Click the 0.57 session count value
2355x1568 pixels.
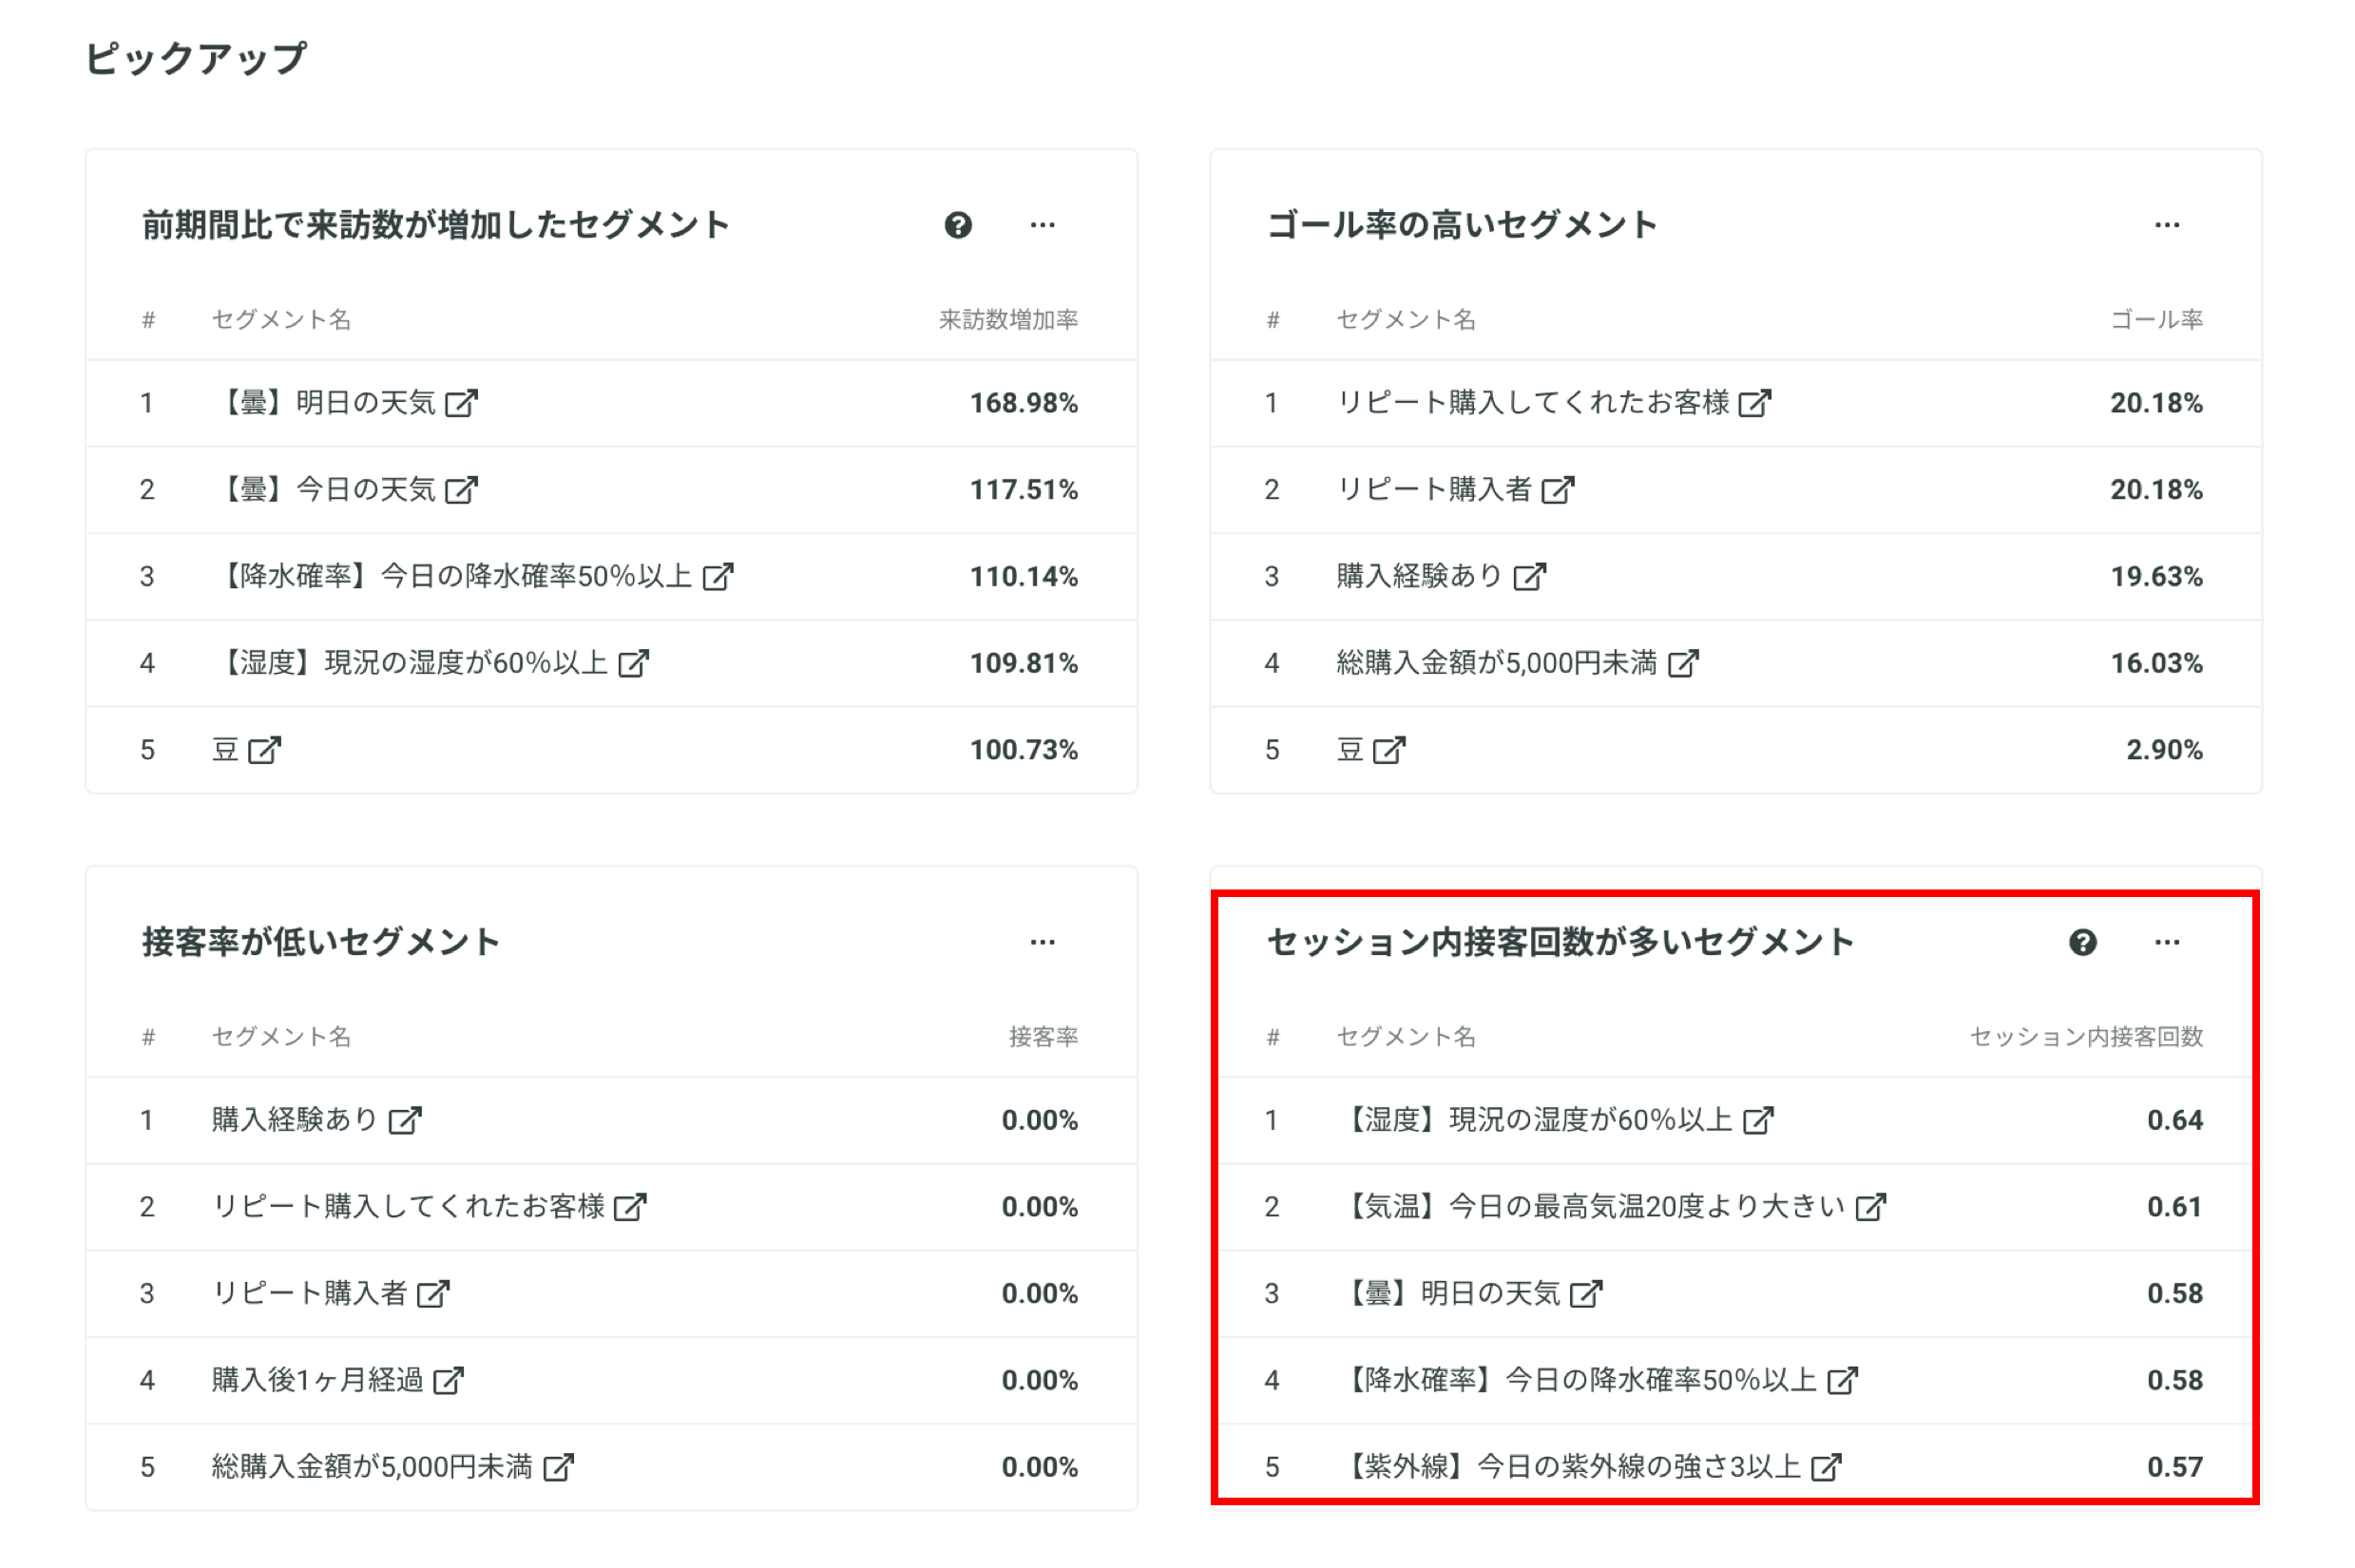[x=2174, y=1467]
